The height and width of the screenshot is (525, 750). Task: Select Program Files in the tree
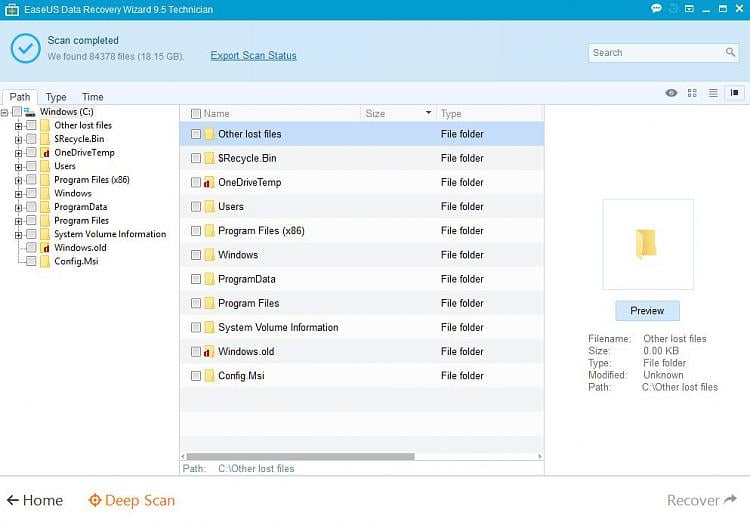[x=81, y=220]
